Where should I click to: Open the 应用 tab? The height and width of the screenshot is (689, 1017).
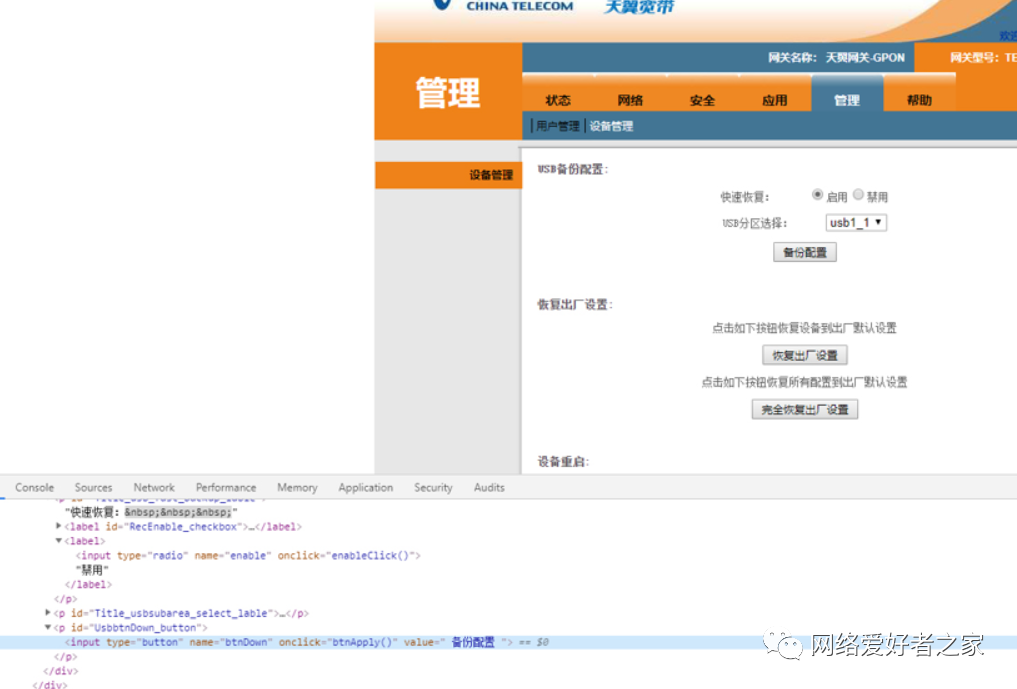click(774, 100)
